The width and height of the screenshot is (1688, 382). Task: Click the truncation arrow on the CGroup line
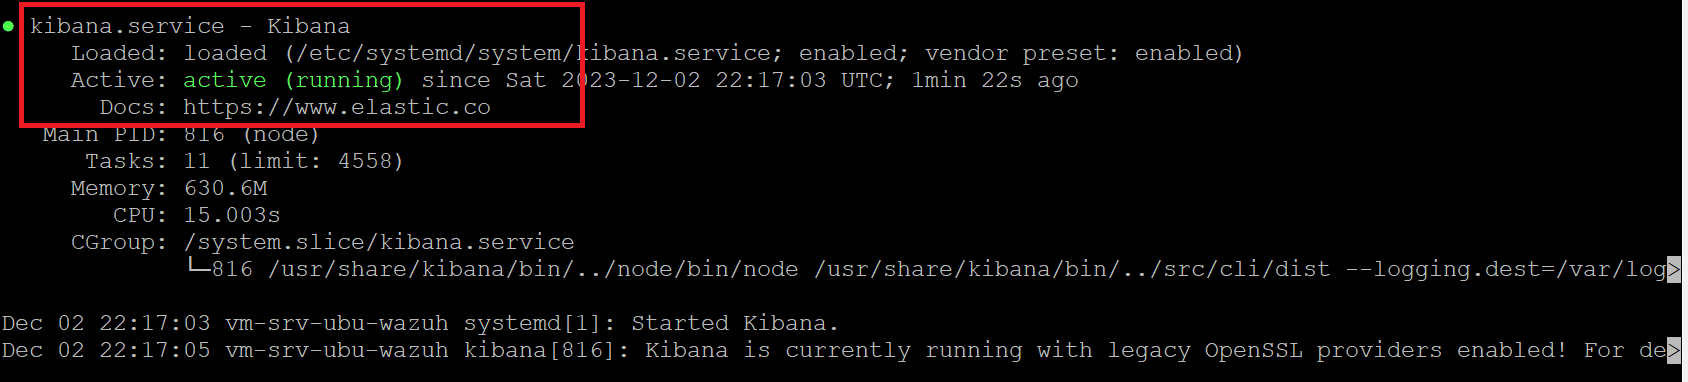coord(1674,269)
